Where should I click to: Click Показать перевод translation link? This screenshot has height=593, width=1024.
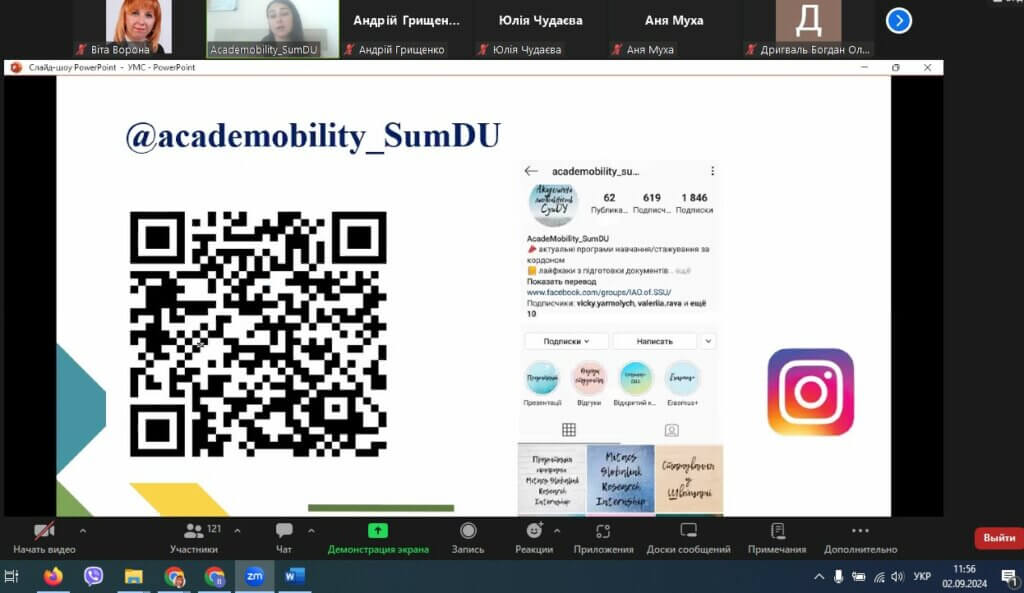pos(562,281)
